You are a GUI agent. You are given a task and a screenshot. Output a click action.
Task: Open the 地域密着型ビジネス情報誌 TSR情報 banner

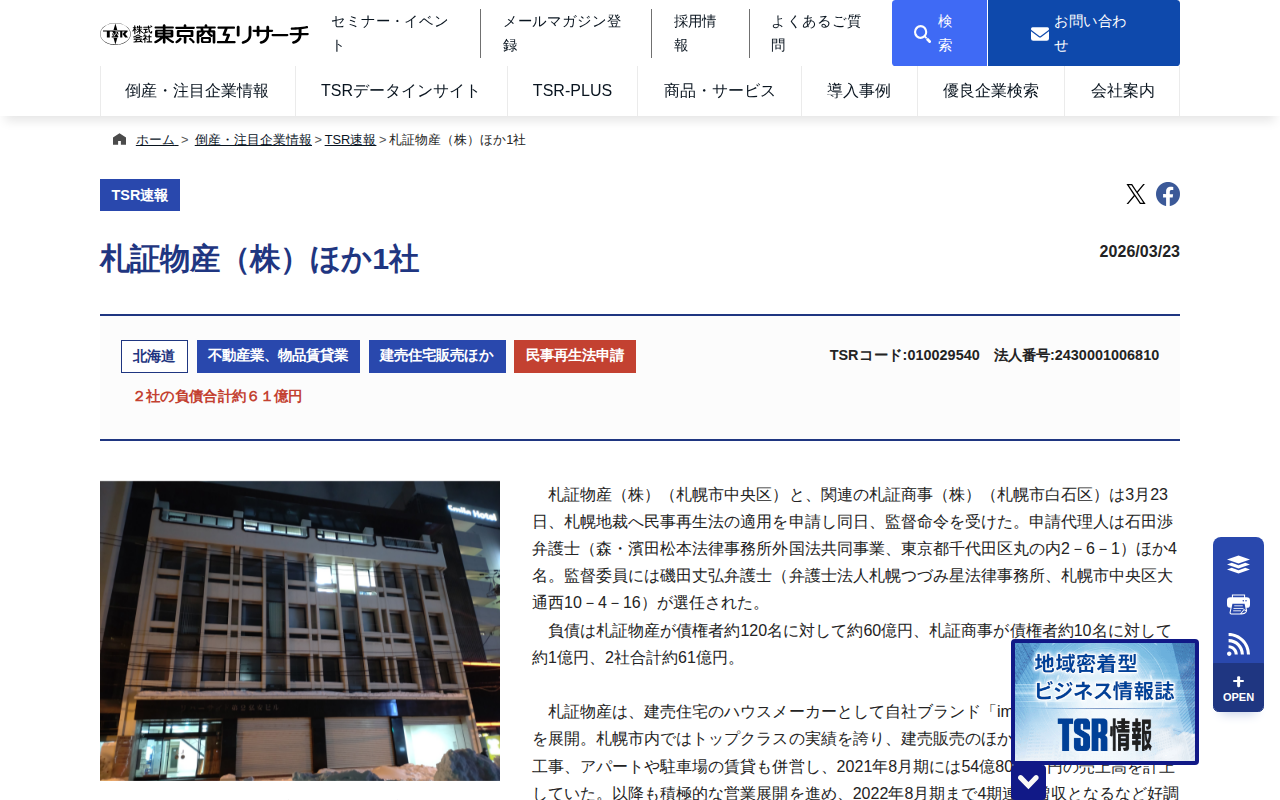point(1105,702)
